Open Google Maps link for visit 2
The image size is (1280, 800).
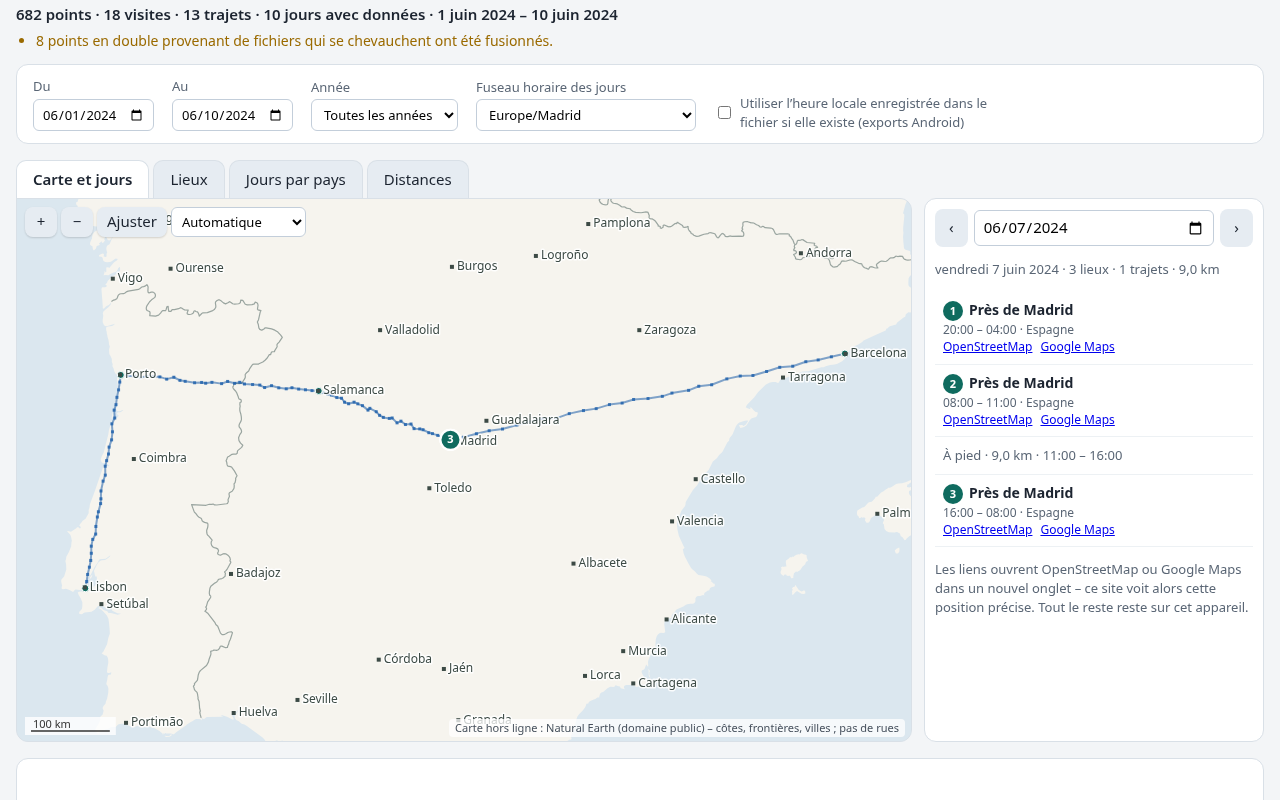1077,420
